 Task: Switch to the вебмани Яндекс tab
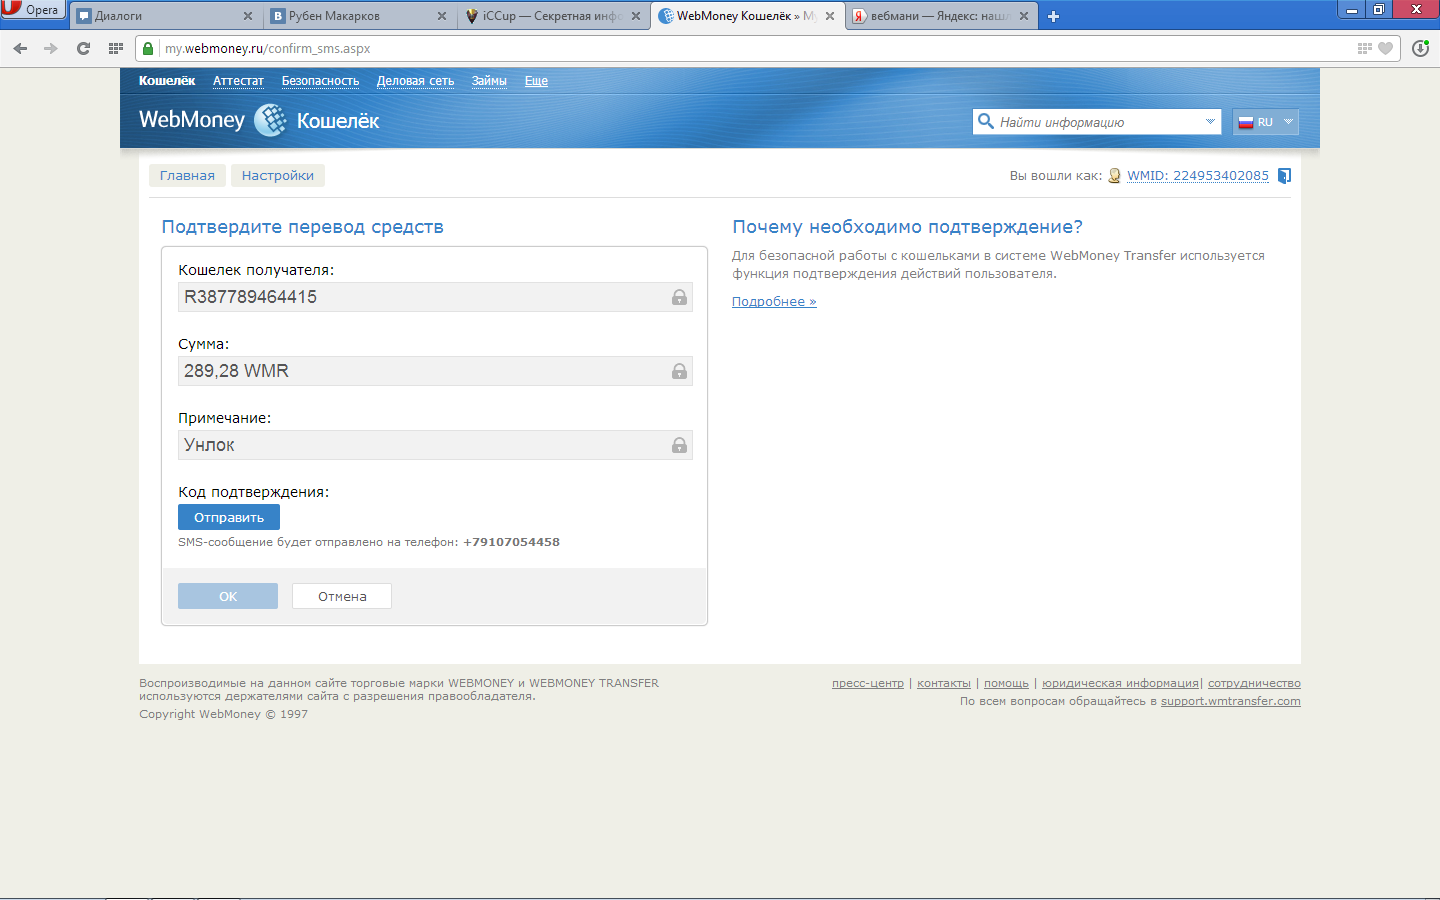pos(941,16)
